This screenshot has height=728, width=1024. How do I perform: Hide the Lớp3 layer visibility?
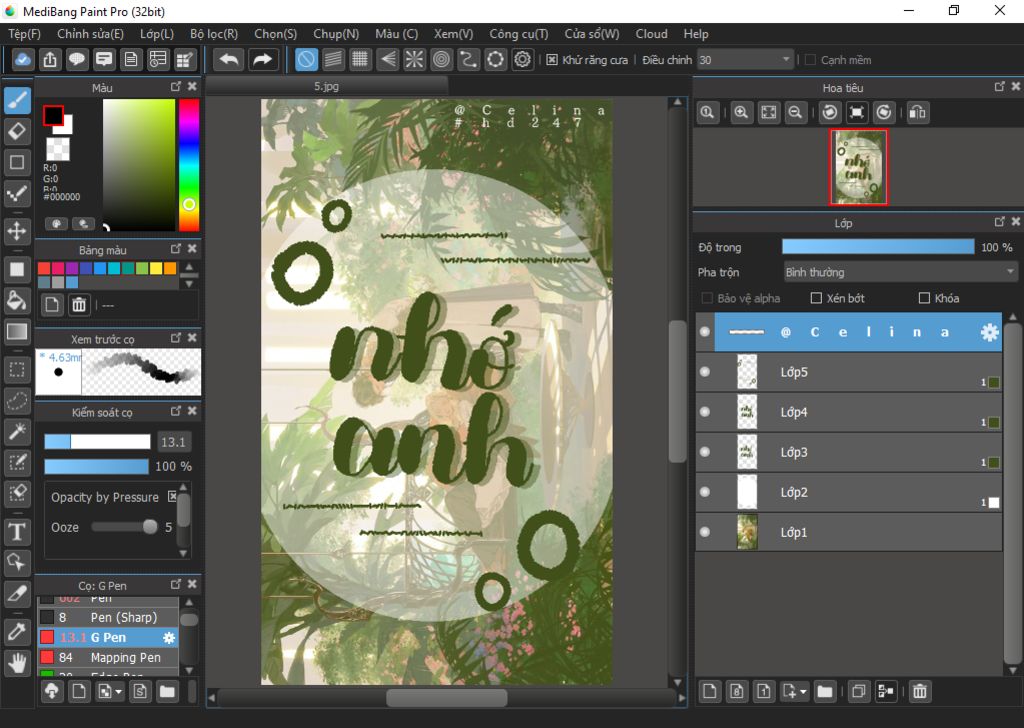click(x=705, y=452)
